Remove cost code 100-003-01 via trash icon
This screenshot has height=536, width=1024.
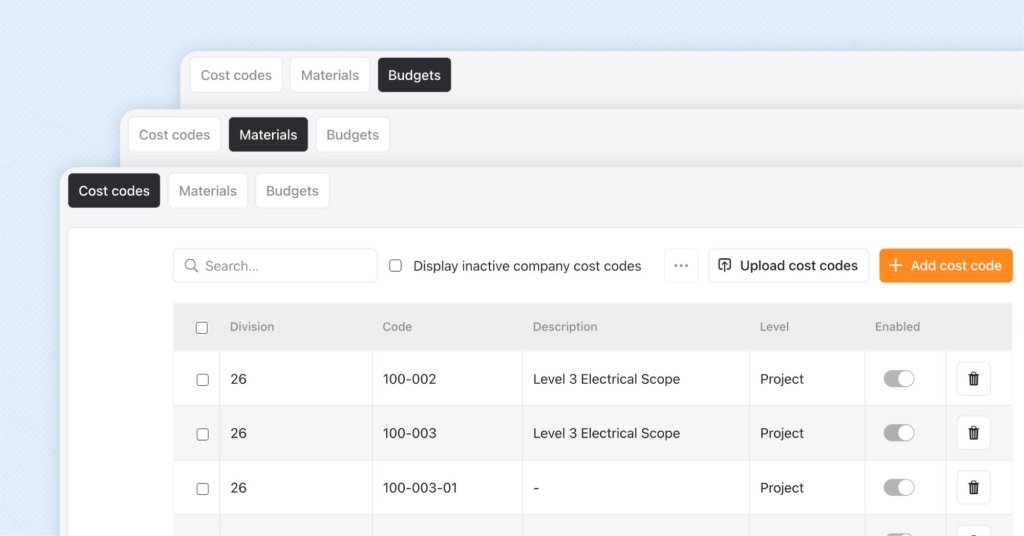973,488
